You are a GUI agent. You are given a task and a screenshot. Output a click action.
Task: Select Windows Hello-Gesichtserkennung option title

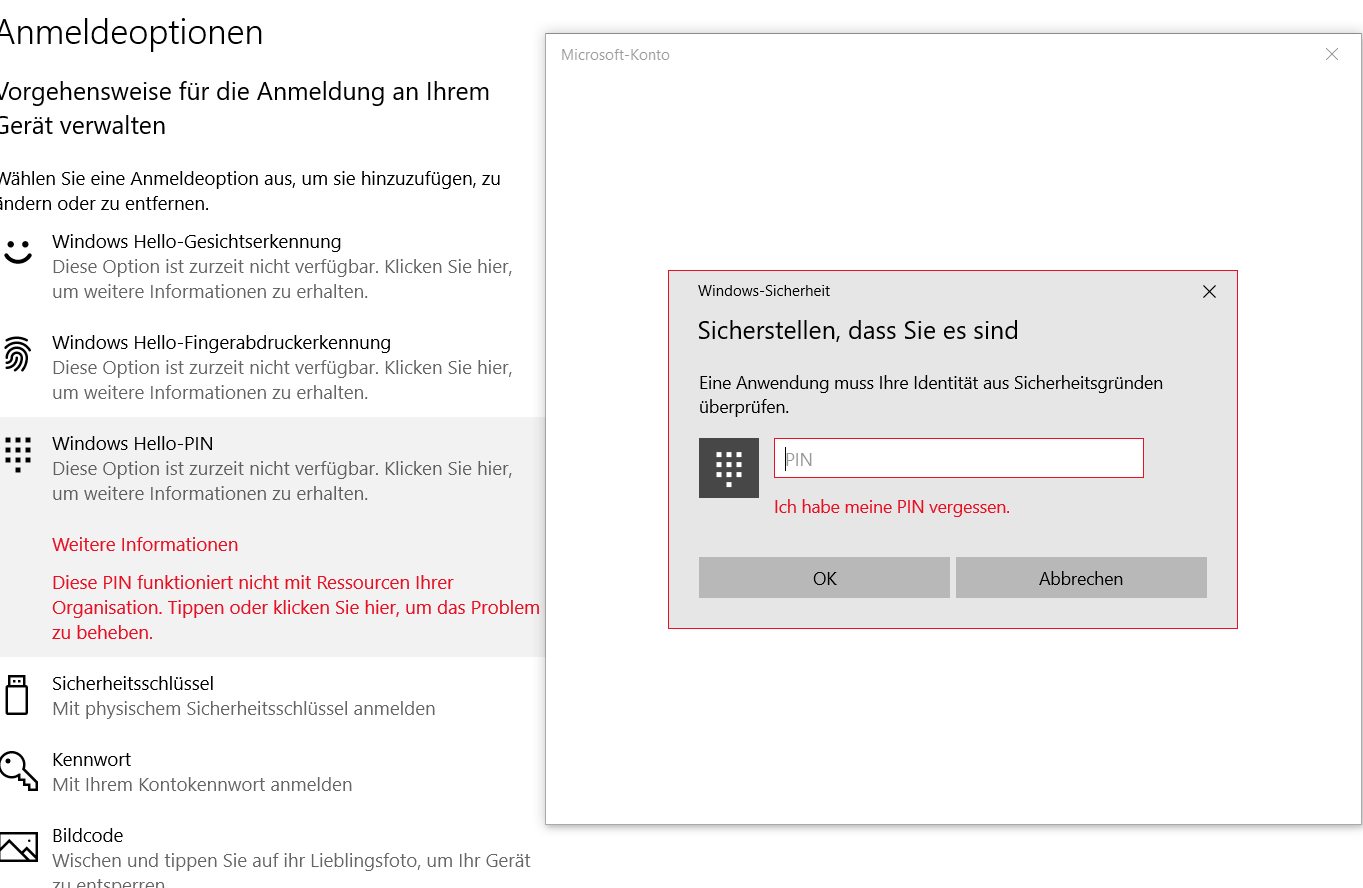coord(197,242)
